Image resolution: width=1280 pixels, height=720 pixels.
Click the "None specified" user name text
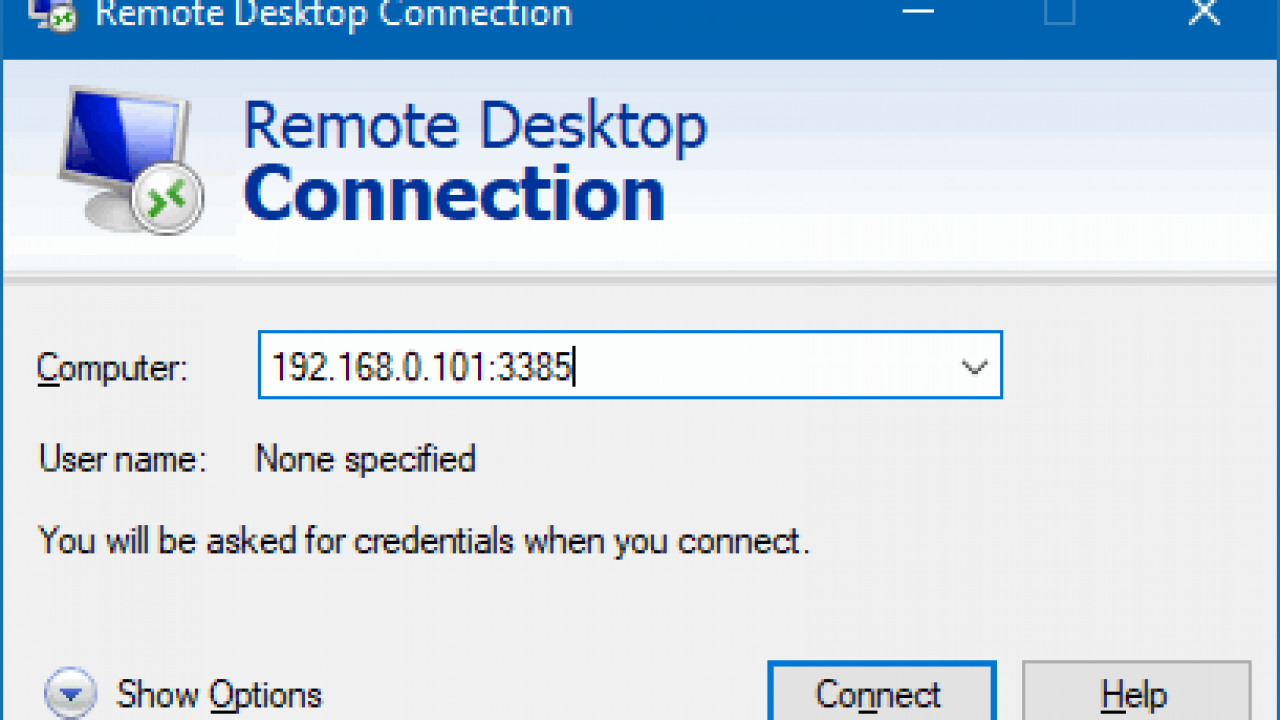pyautogui.click(x=365, y=460)
